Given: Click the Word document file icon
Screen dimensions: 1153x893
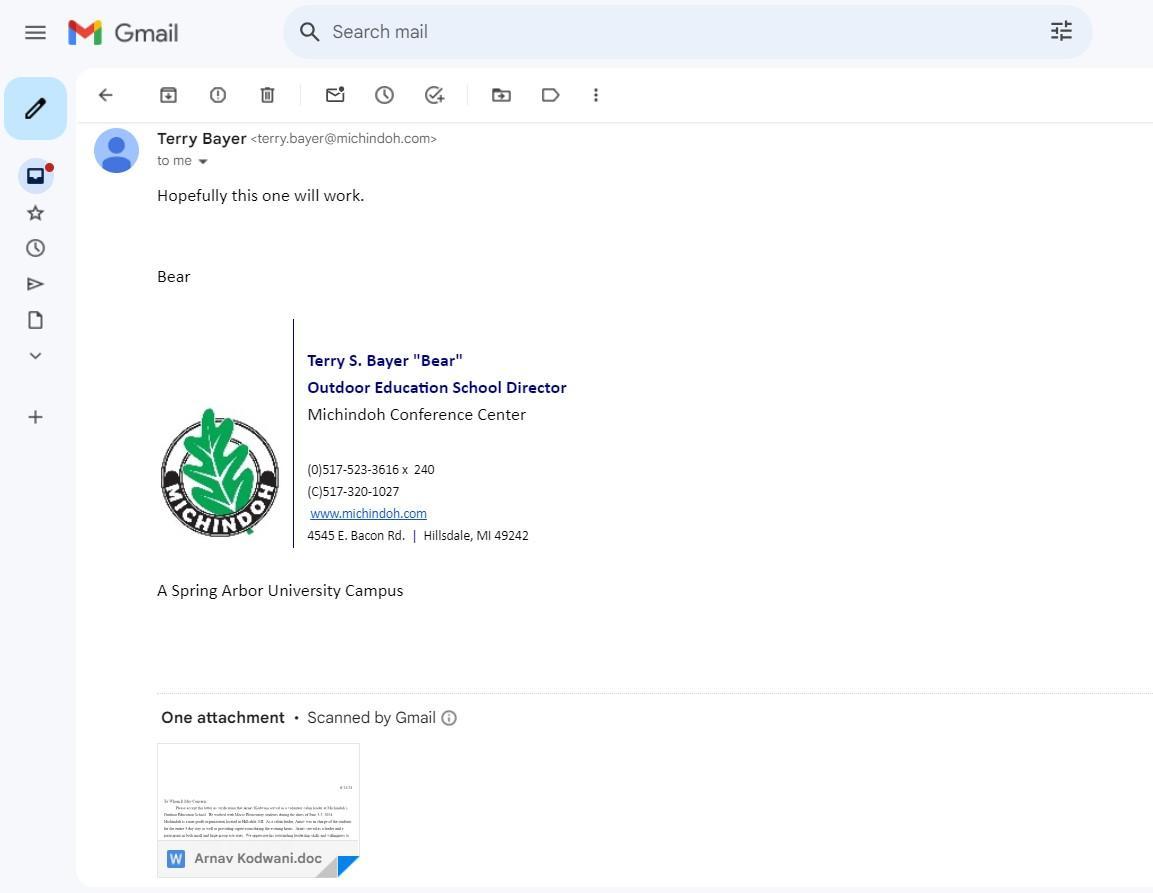Looking at the screenshot, I should (x=176, y=858).
